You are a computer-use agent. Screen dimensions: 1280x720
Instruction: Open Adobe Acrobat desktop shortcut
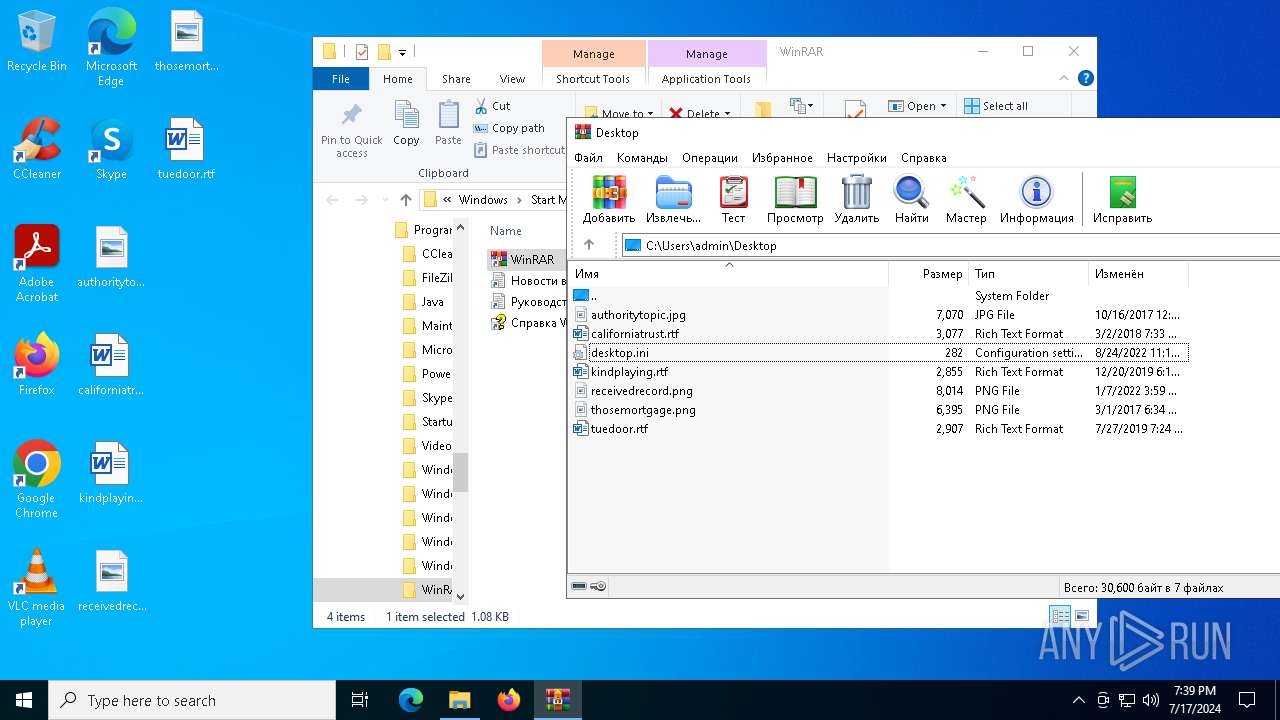click(37, 264)
